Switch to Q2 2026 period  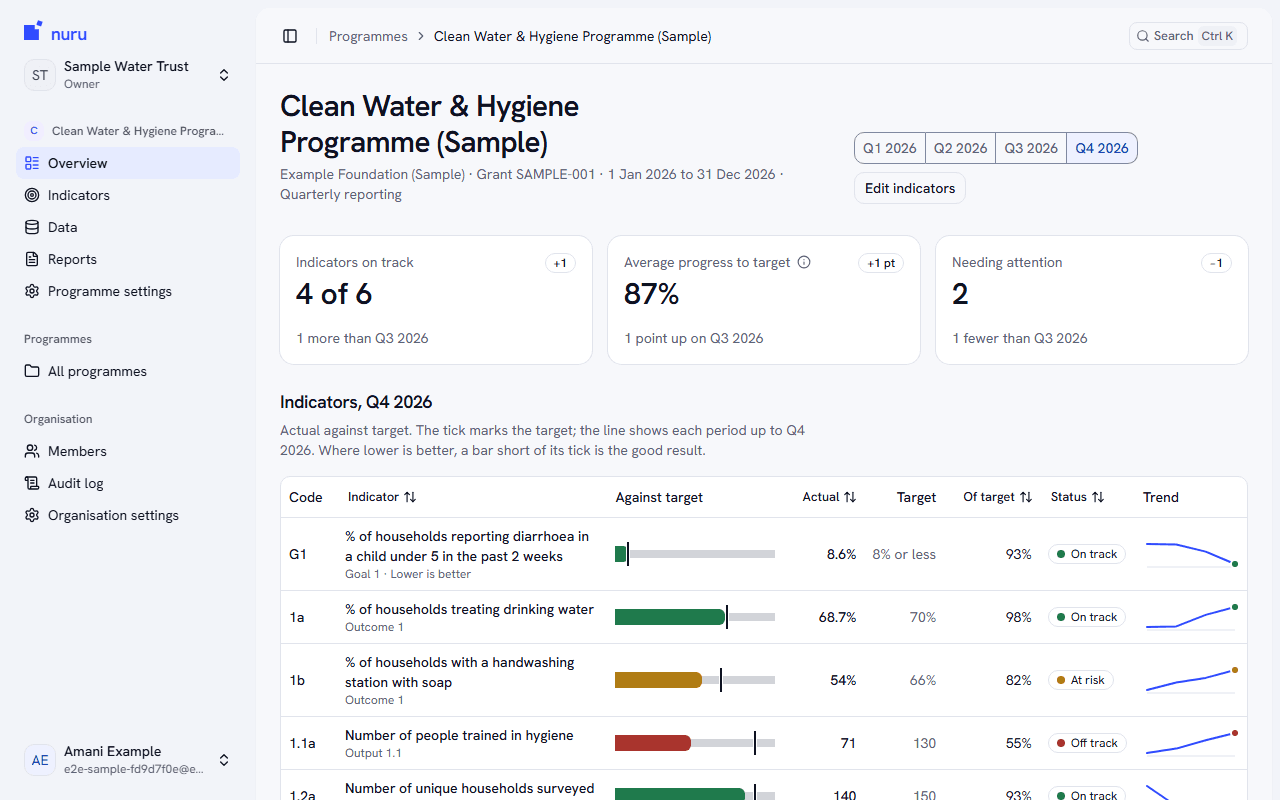point(960,148)
